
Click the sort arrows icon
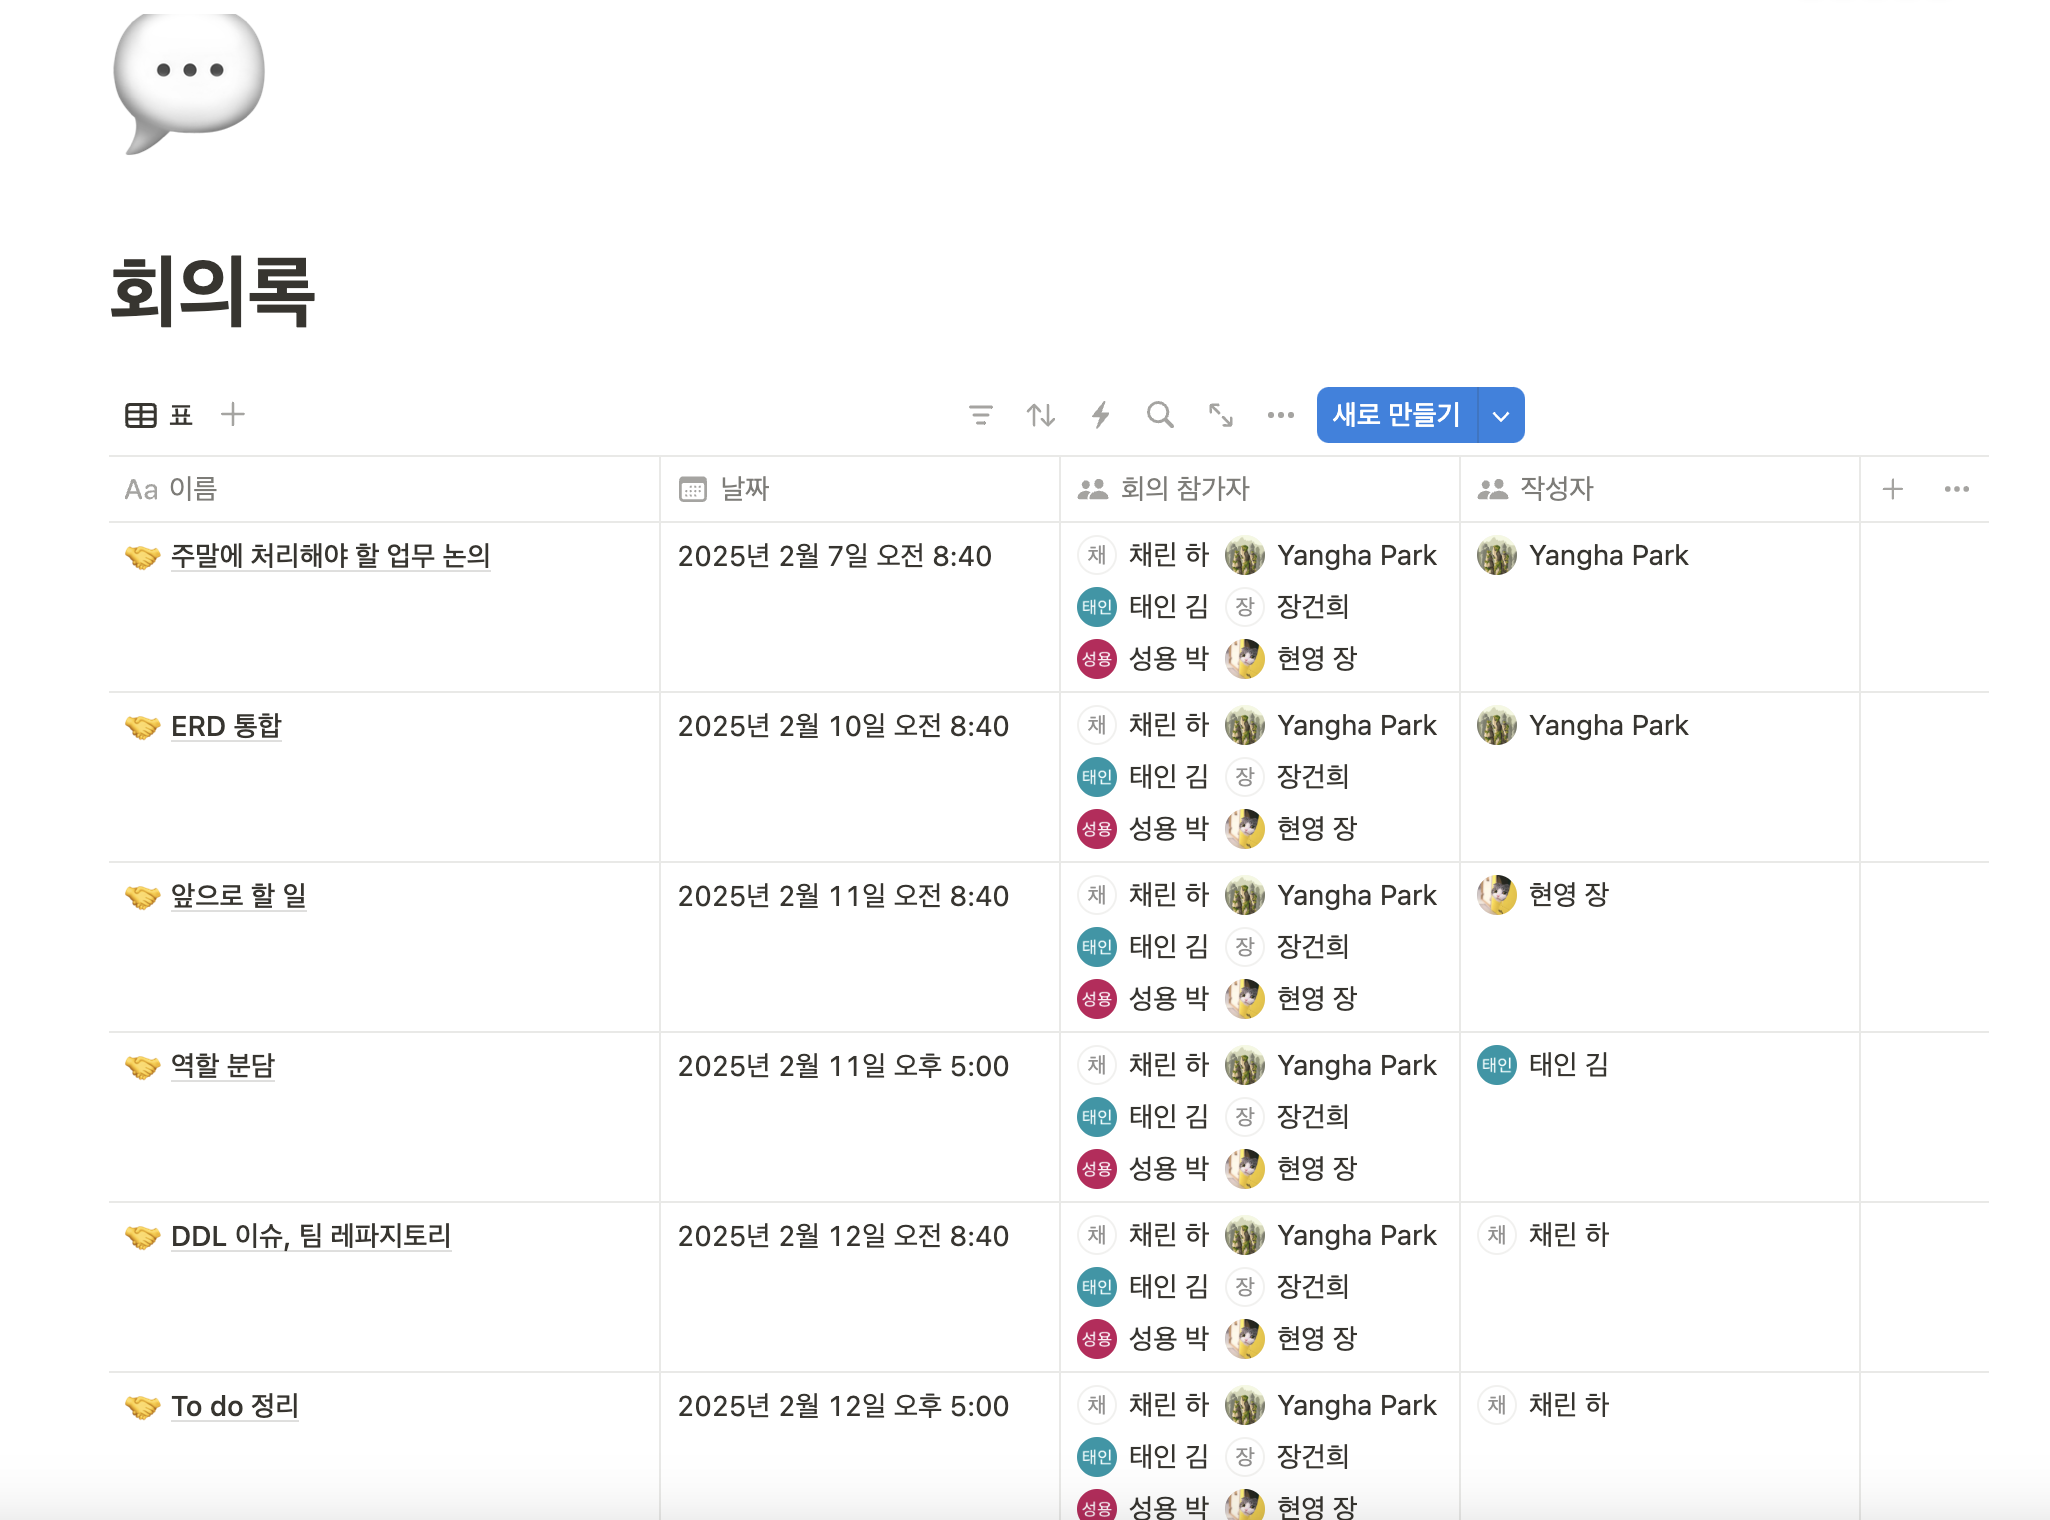tap(1040, 415)
